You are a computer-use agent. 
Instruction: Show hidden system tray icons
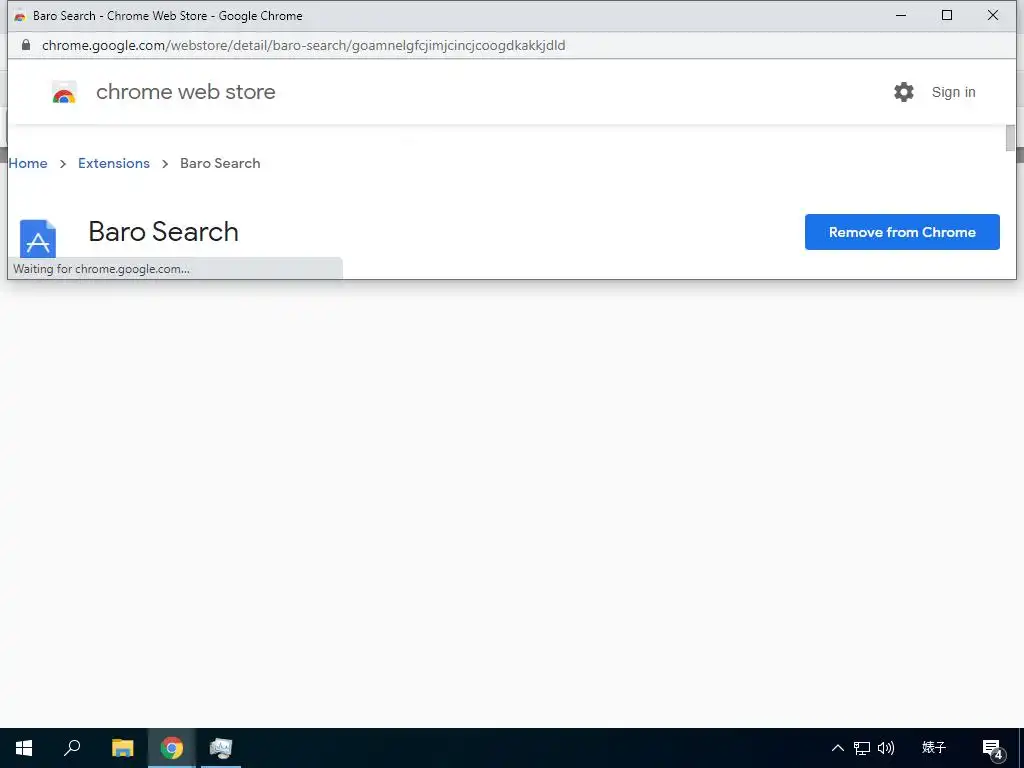point(837,748)
